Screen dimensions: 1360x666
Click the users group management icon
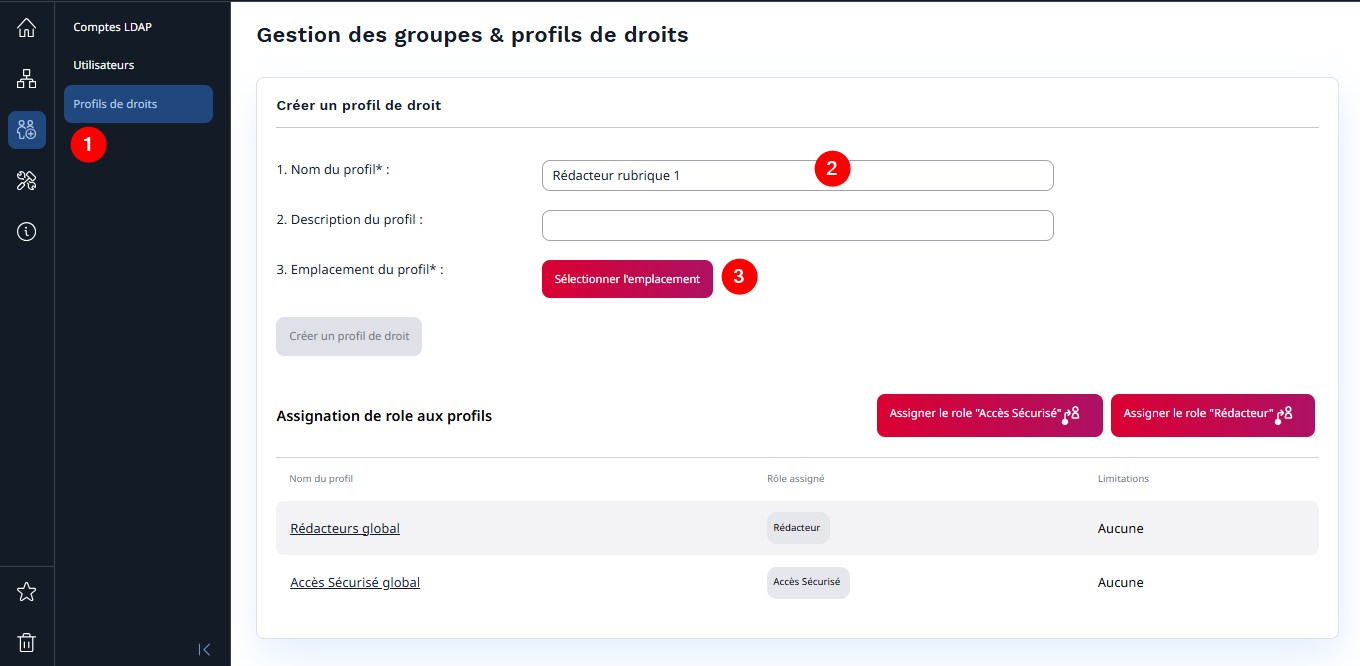coord(26,130)
